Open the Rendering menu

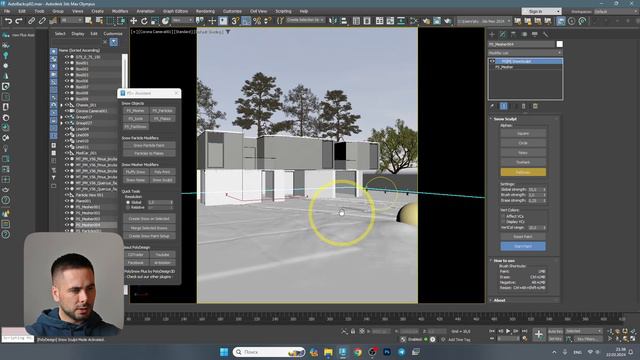pos(205,11)
